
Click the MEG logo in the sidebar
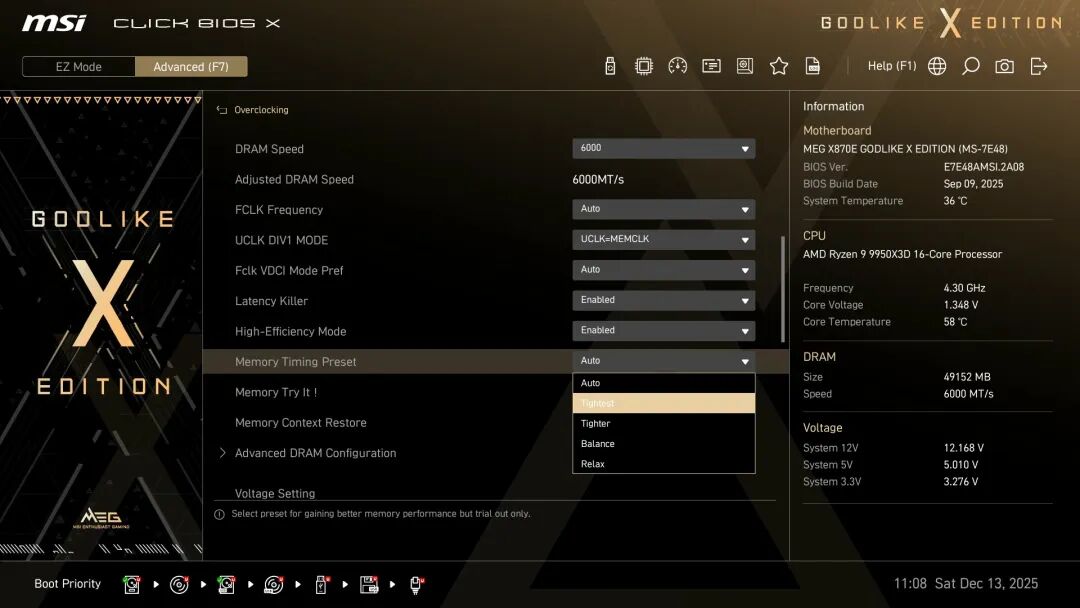[101, 518]
